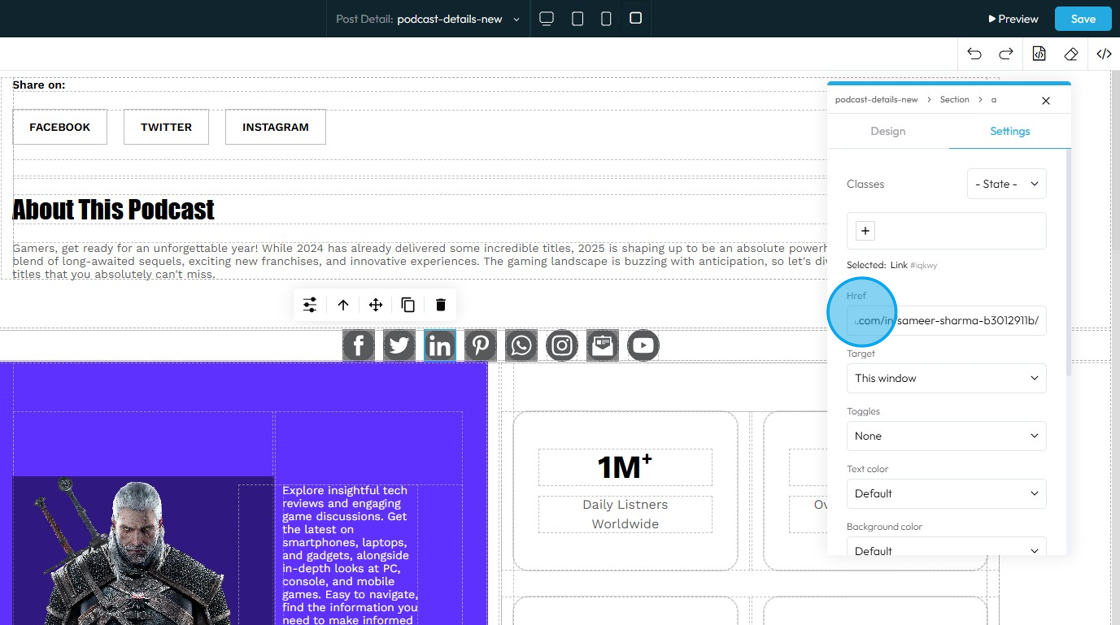Click the FACEBOOK share button

pyautogui.click(x=60, y=127)
